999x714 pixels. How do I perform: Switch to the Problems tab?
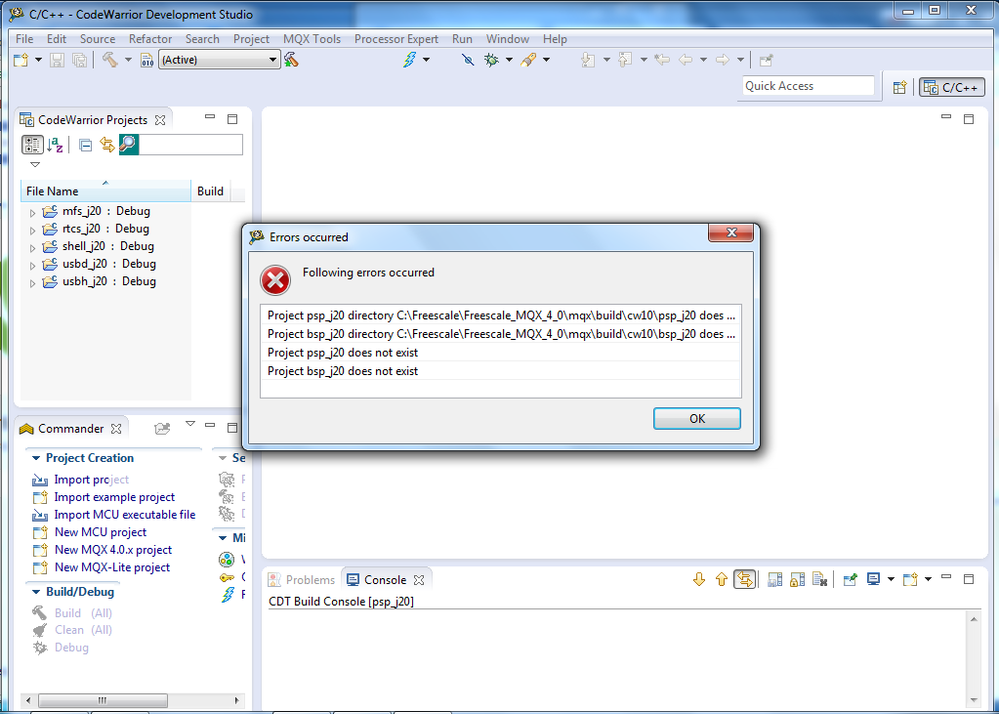[302, 580]
